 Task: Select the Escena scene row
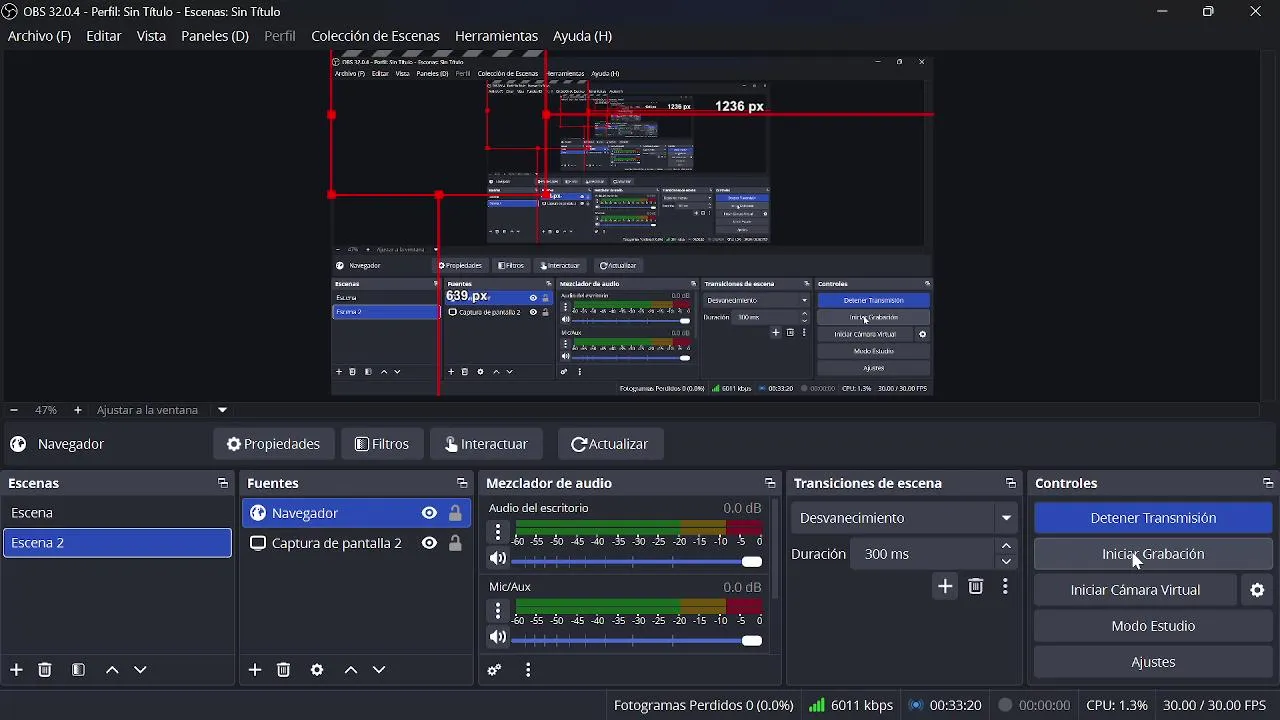pyautogui.click(x=117, y=513)
